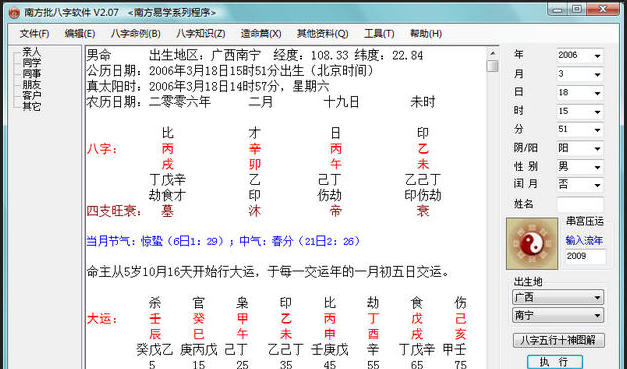Click 辛 in the 八字 month pillar
The height and width of the screenshot is (369, 627).
coord(255,149)
